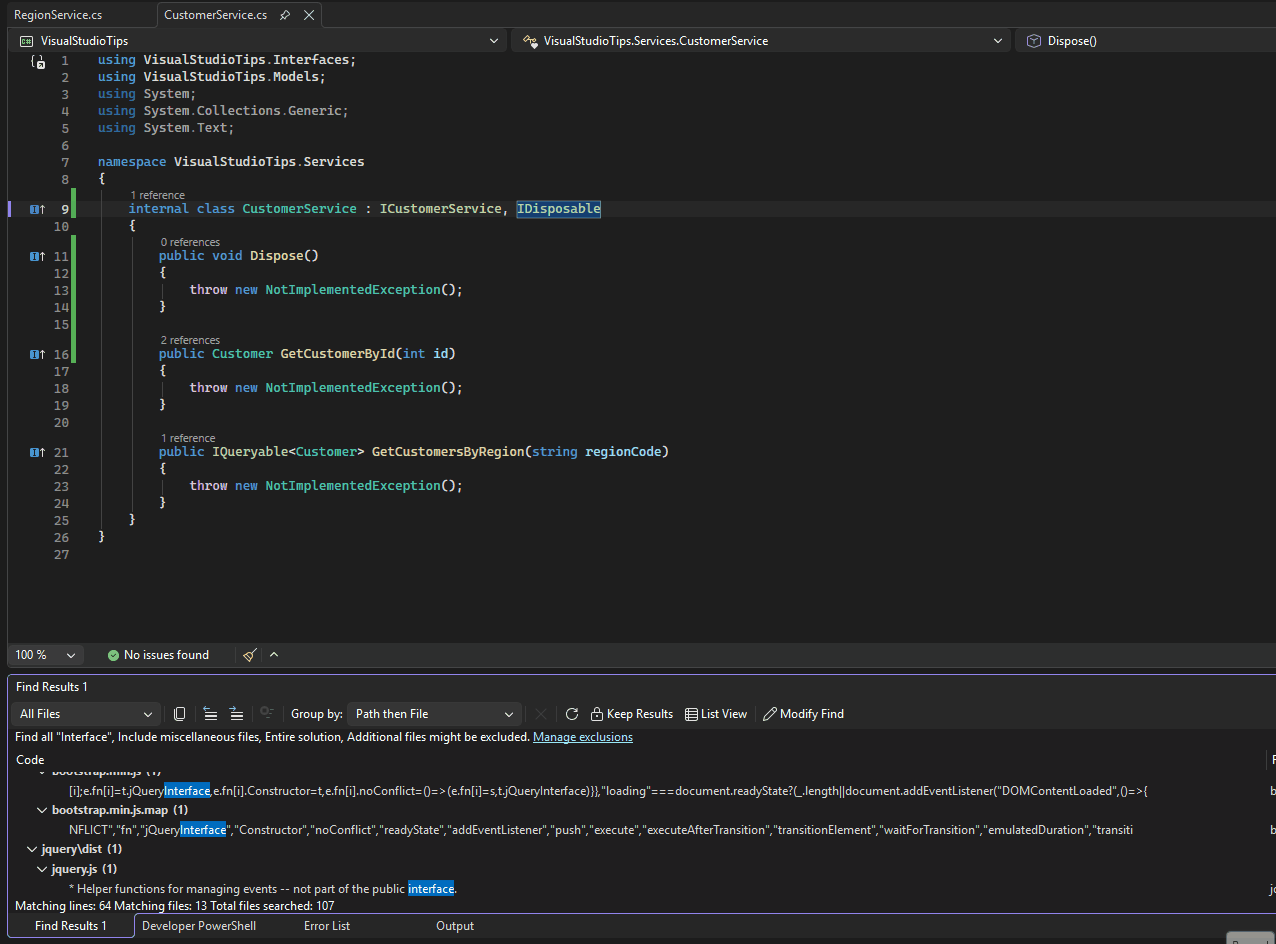Click the method cube icon beside Dispose()
The image size is (1276, 944).
pos(1034,41)
